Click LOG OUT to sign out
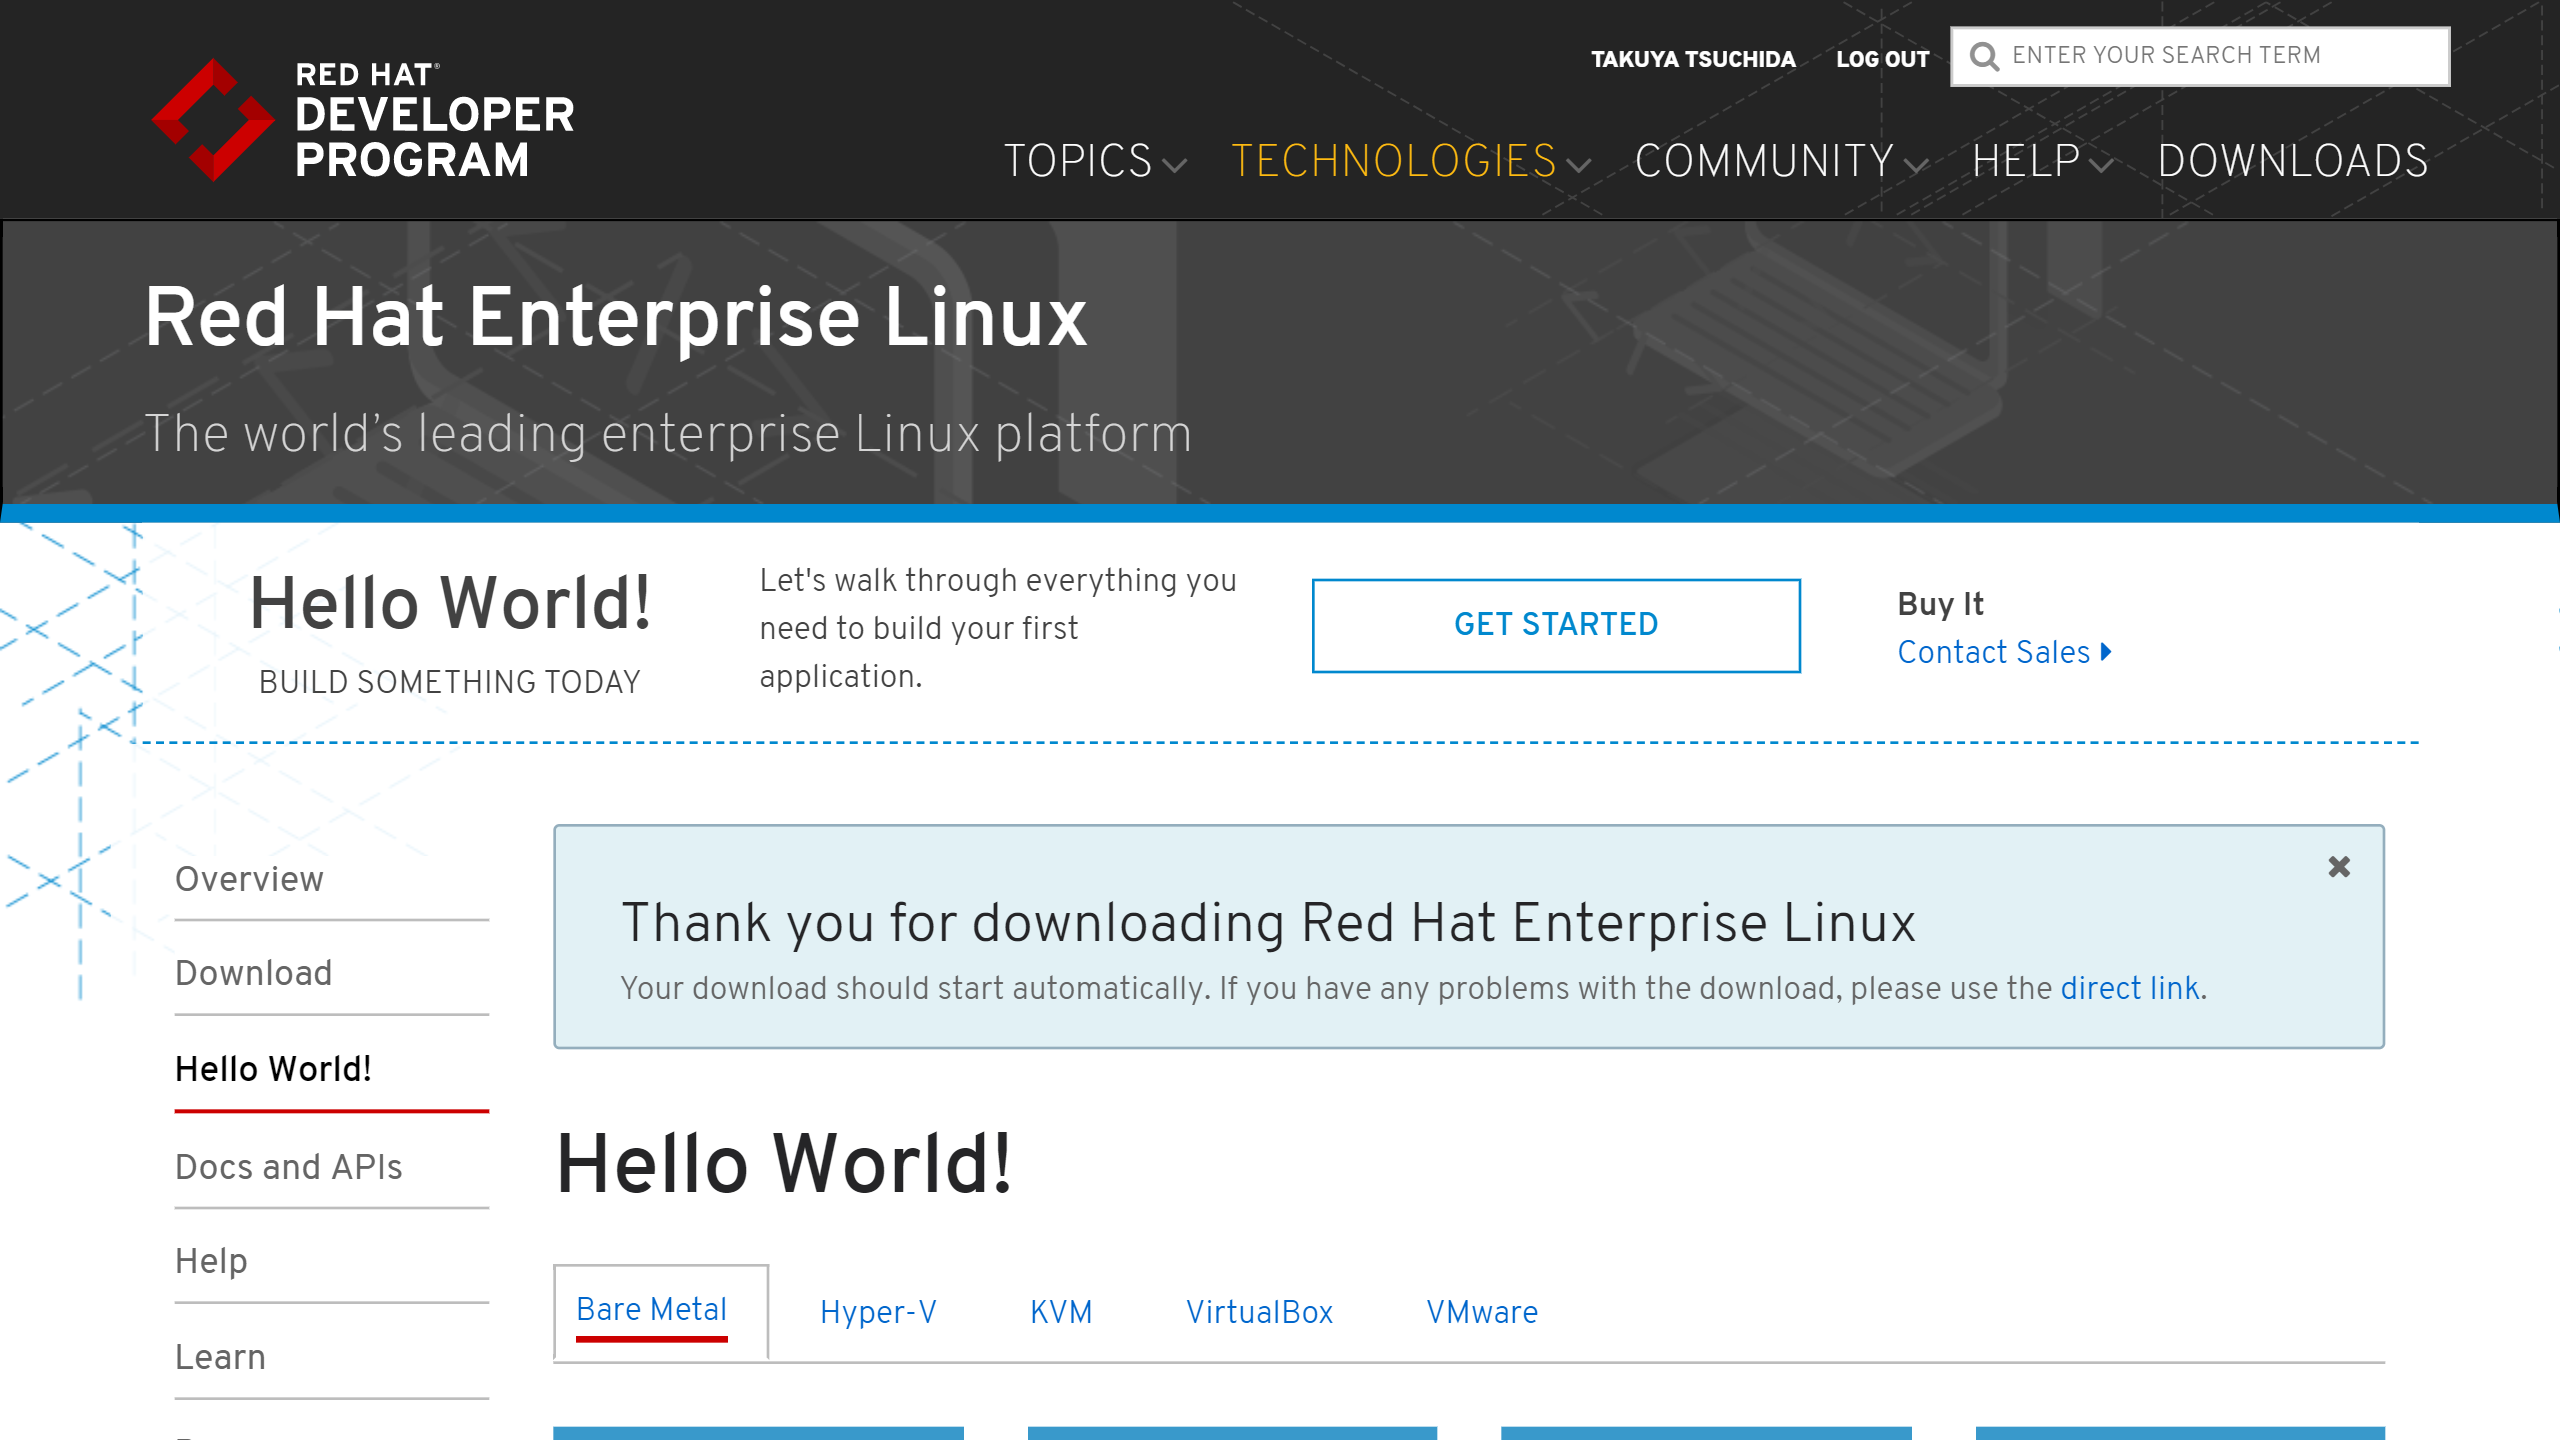2560x1440 pixels. pyautogui.click(x=1882, y=58)
